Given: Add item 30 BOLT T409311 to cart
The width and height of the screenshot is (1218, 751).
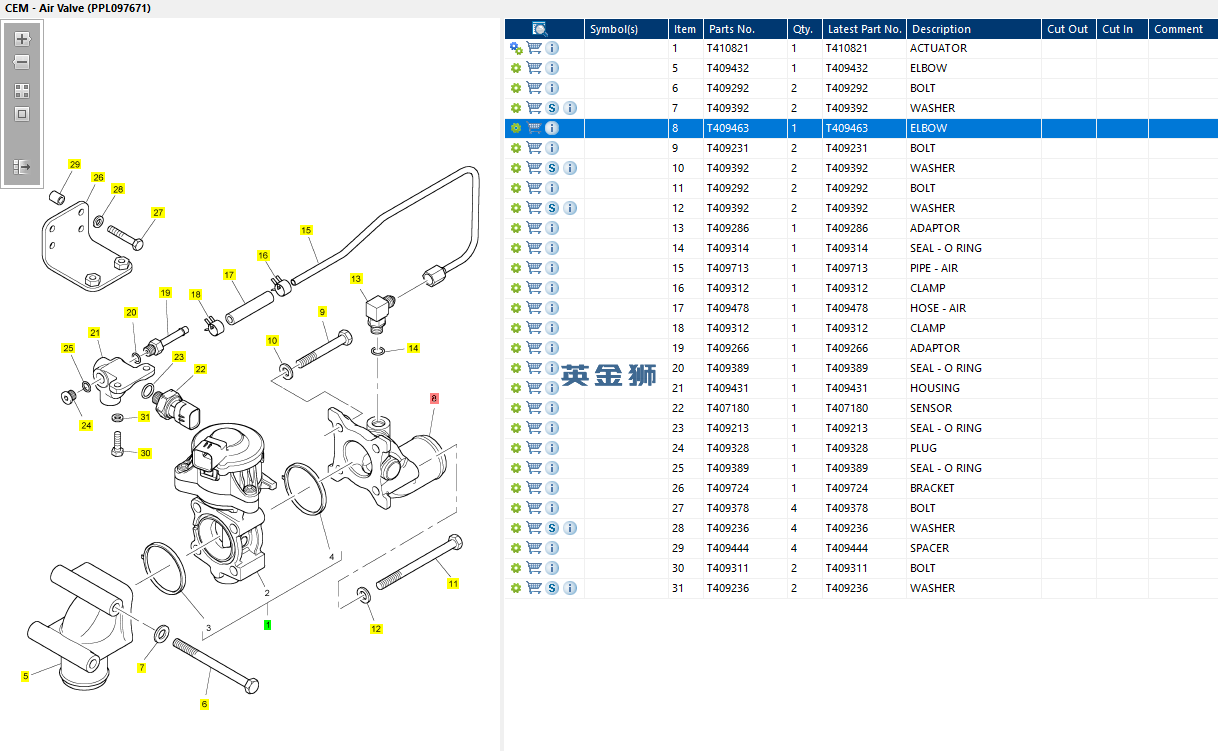Looking at the screenshot, I should pos(534,568).
